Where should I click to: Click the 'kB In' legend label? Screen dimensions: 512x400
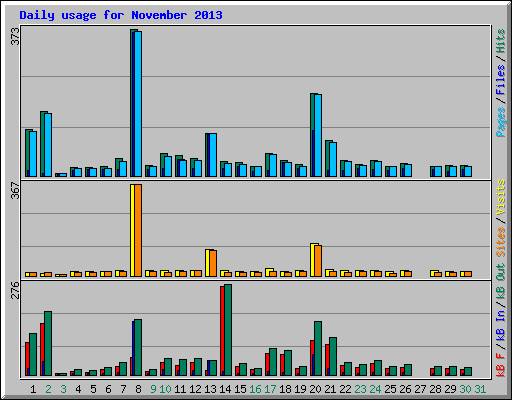(501, 326)
